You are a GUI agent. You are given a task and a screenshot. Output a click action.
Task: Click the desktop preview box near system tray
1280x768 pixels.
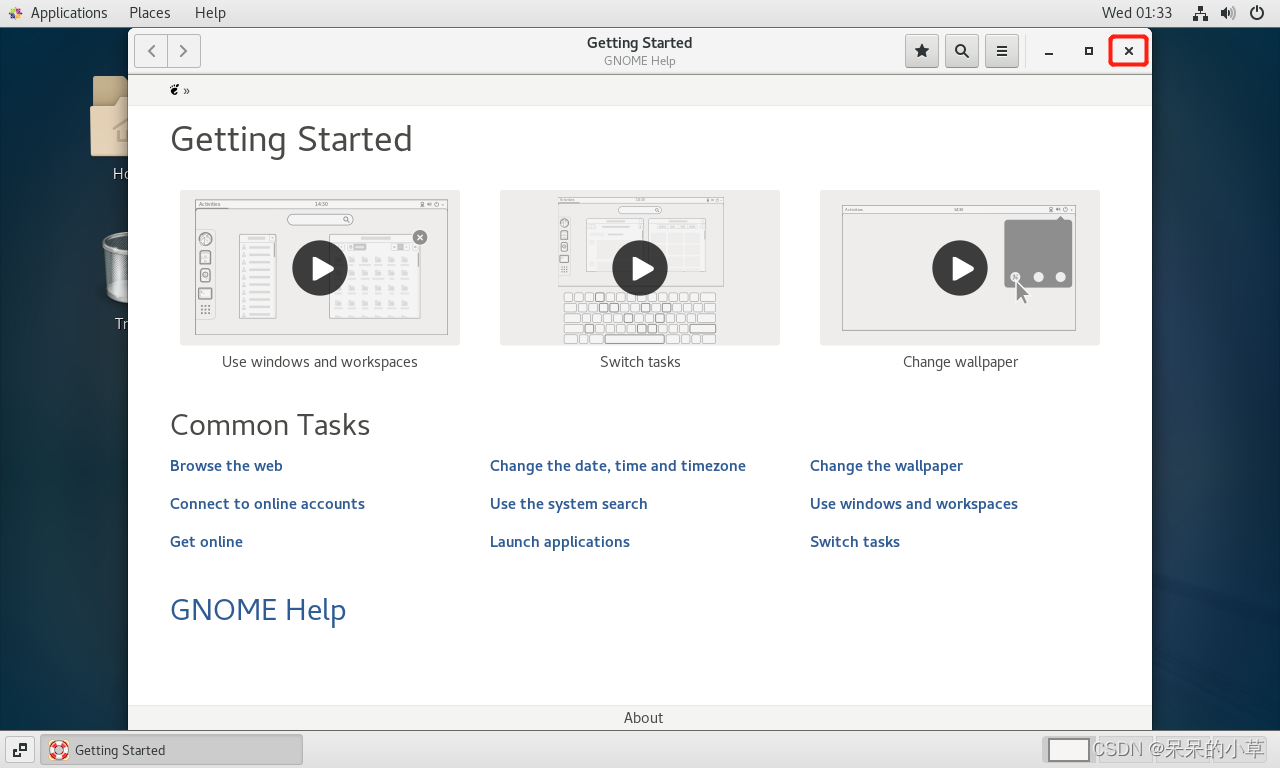point(1067,749)
